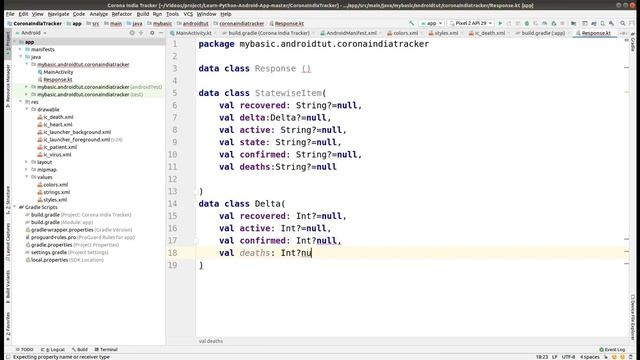Click the Profile app icon in toolbar
Screen dimensions: 640x360
(x=544, y=23)
